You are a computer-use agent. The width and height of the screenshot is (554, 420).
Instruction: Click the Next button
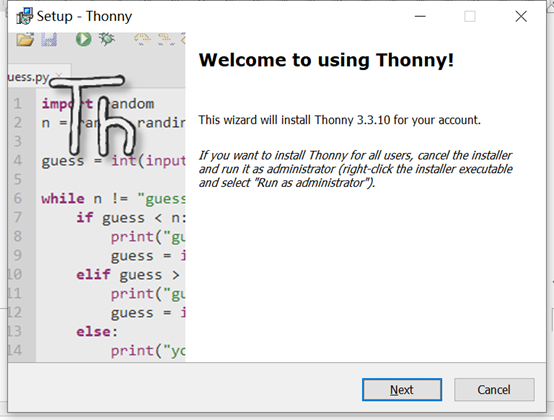(x=402, y=390)
